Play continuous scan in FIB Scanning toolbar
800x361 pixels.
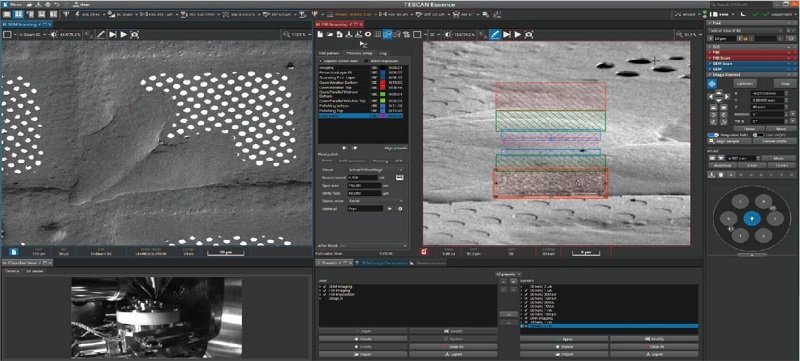pyautogui.click(x=518, y=35)
